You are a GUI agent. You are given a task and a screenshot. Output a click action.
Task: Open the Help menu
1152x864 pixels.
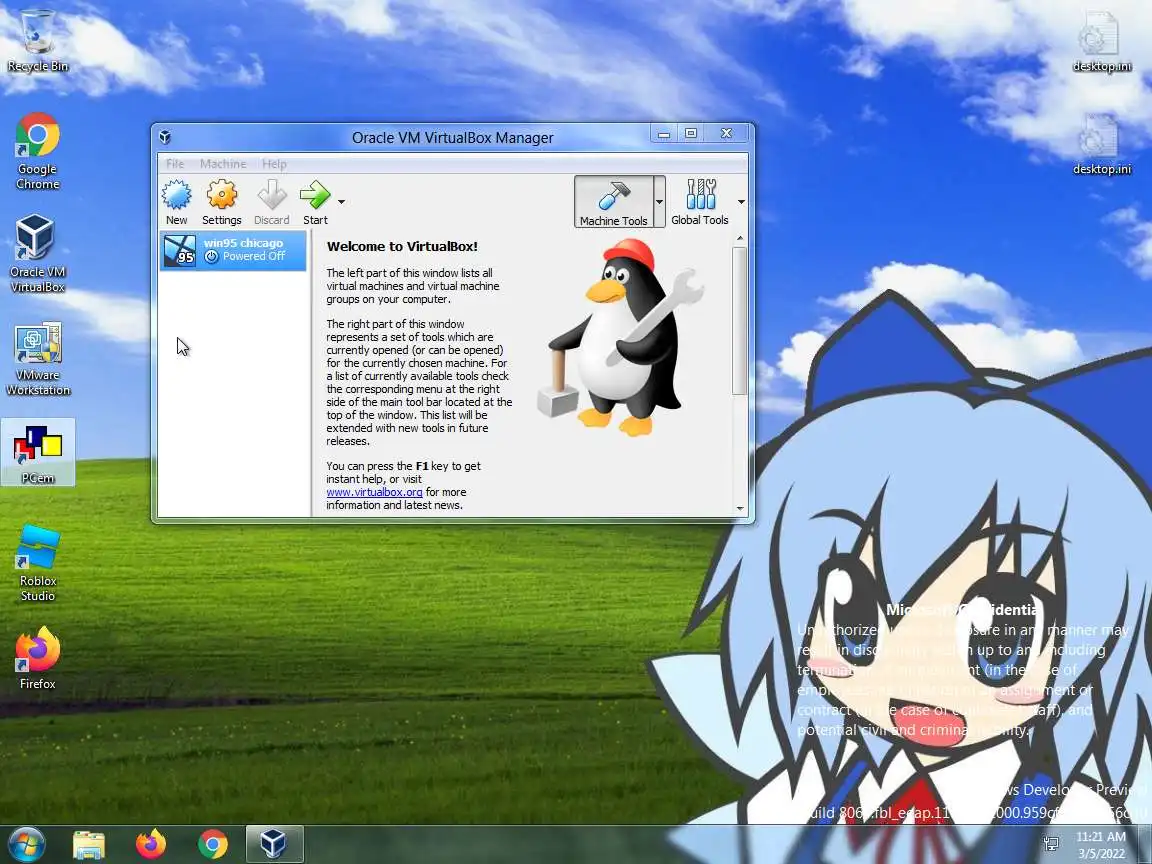pos(274,164)
